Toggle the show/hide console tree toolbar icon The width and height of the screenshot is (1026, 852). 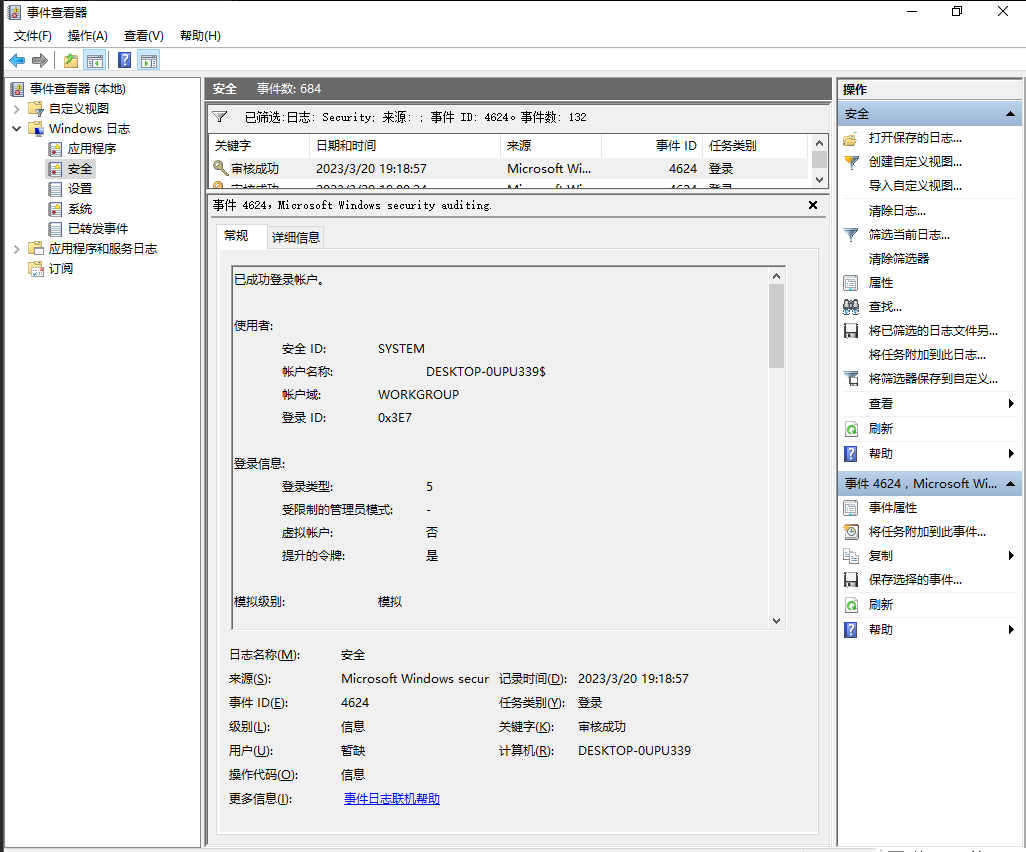pos(95,61)
